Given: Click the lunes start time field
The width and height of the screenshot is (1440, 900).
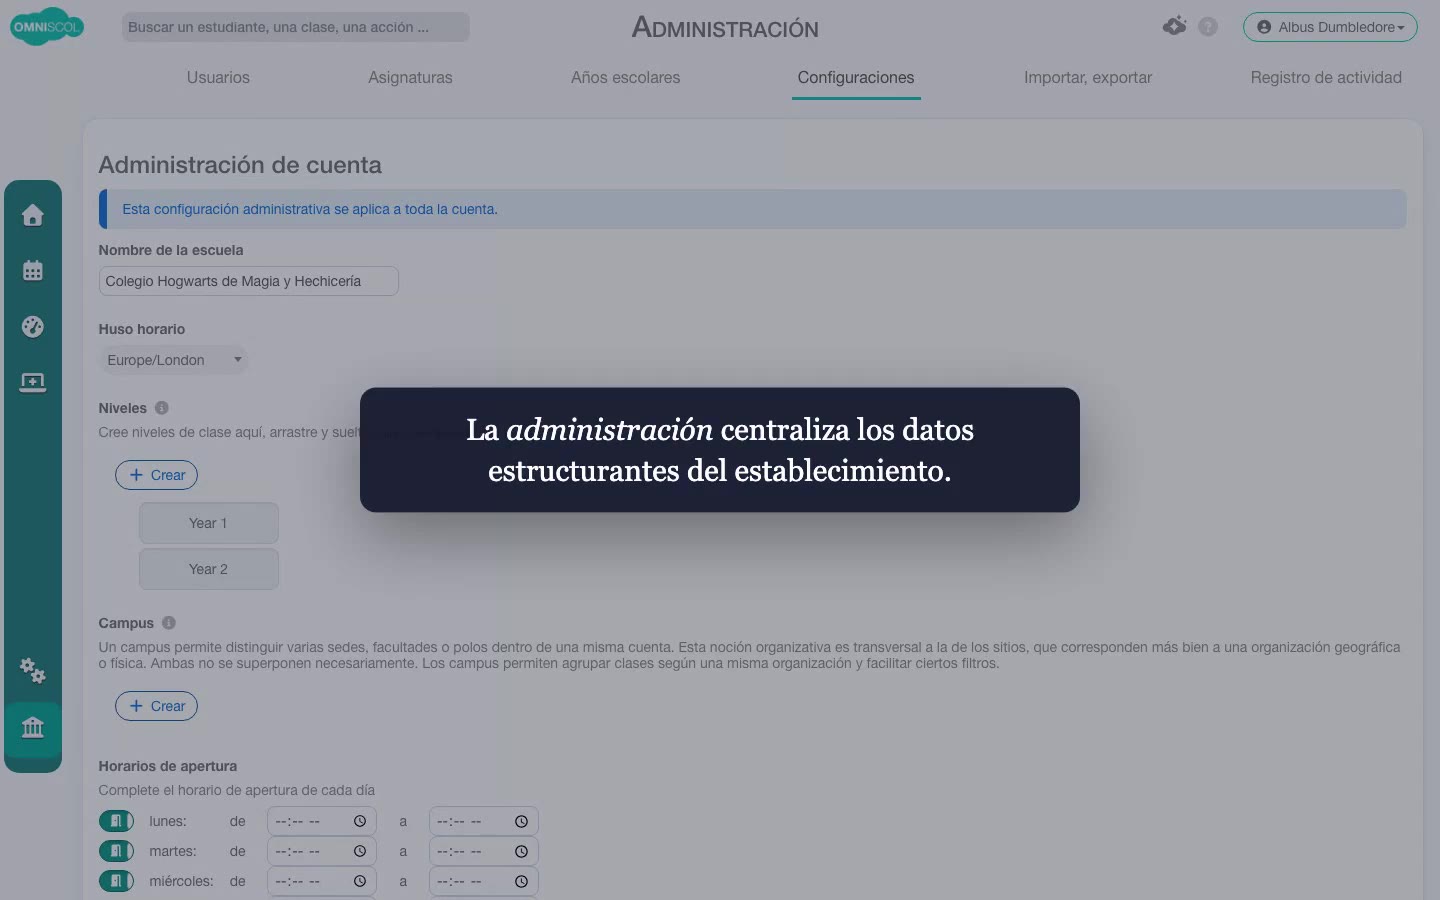Looking at the screenshot, I should tap(321, 821).
